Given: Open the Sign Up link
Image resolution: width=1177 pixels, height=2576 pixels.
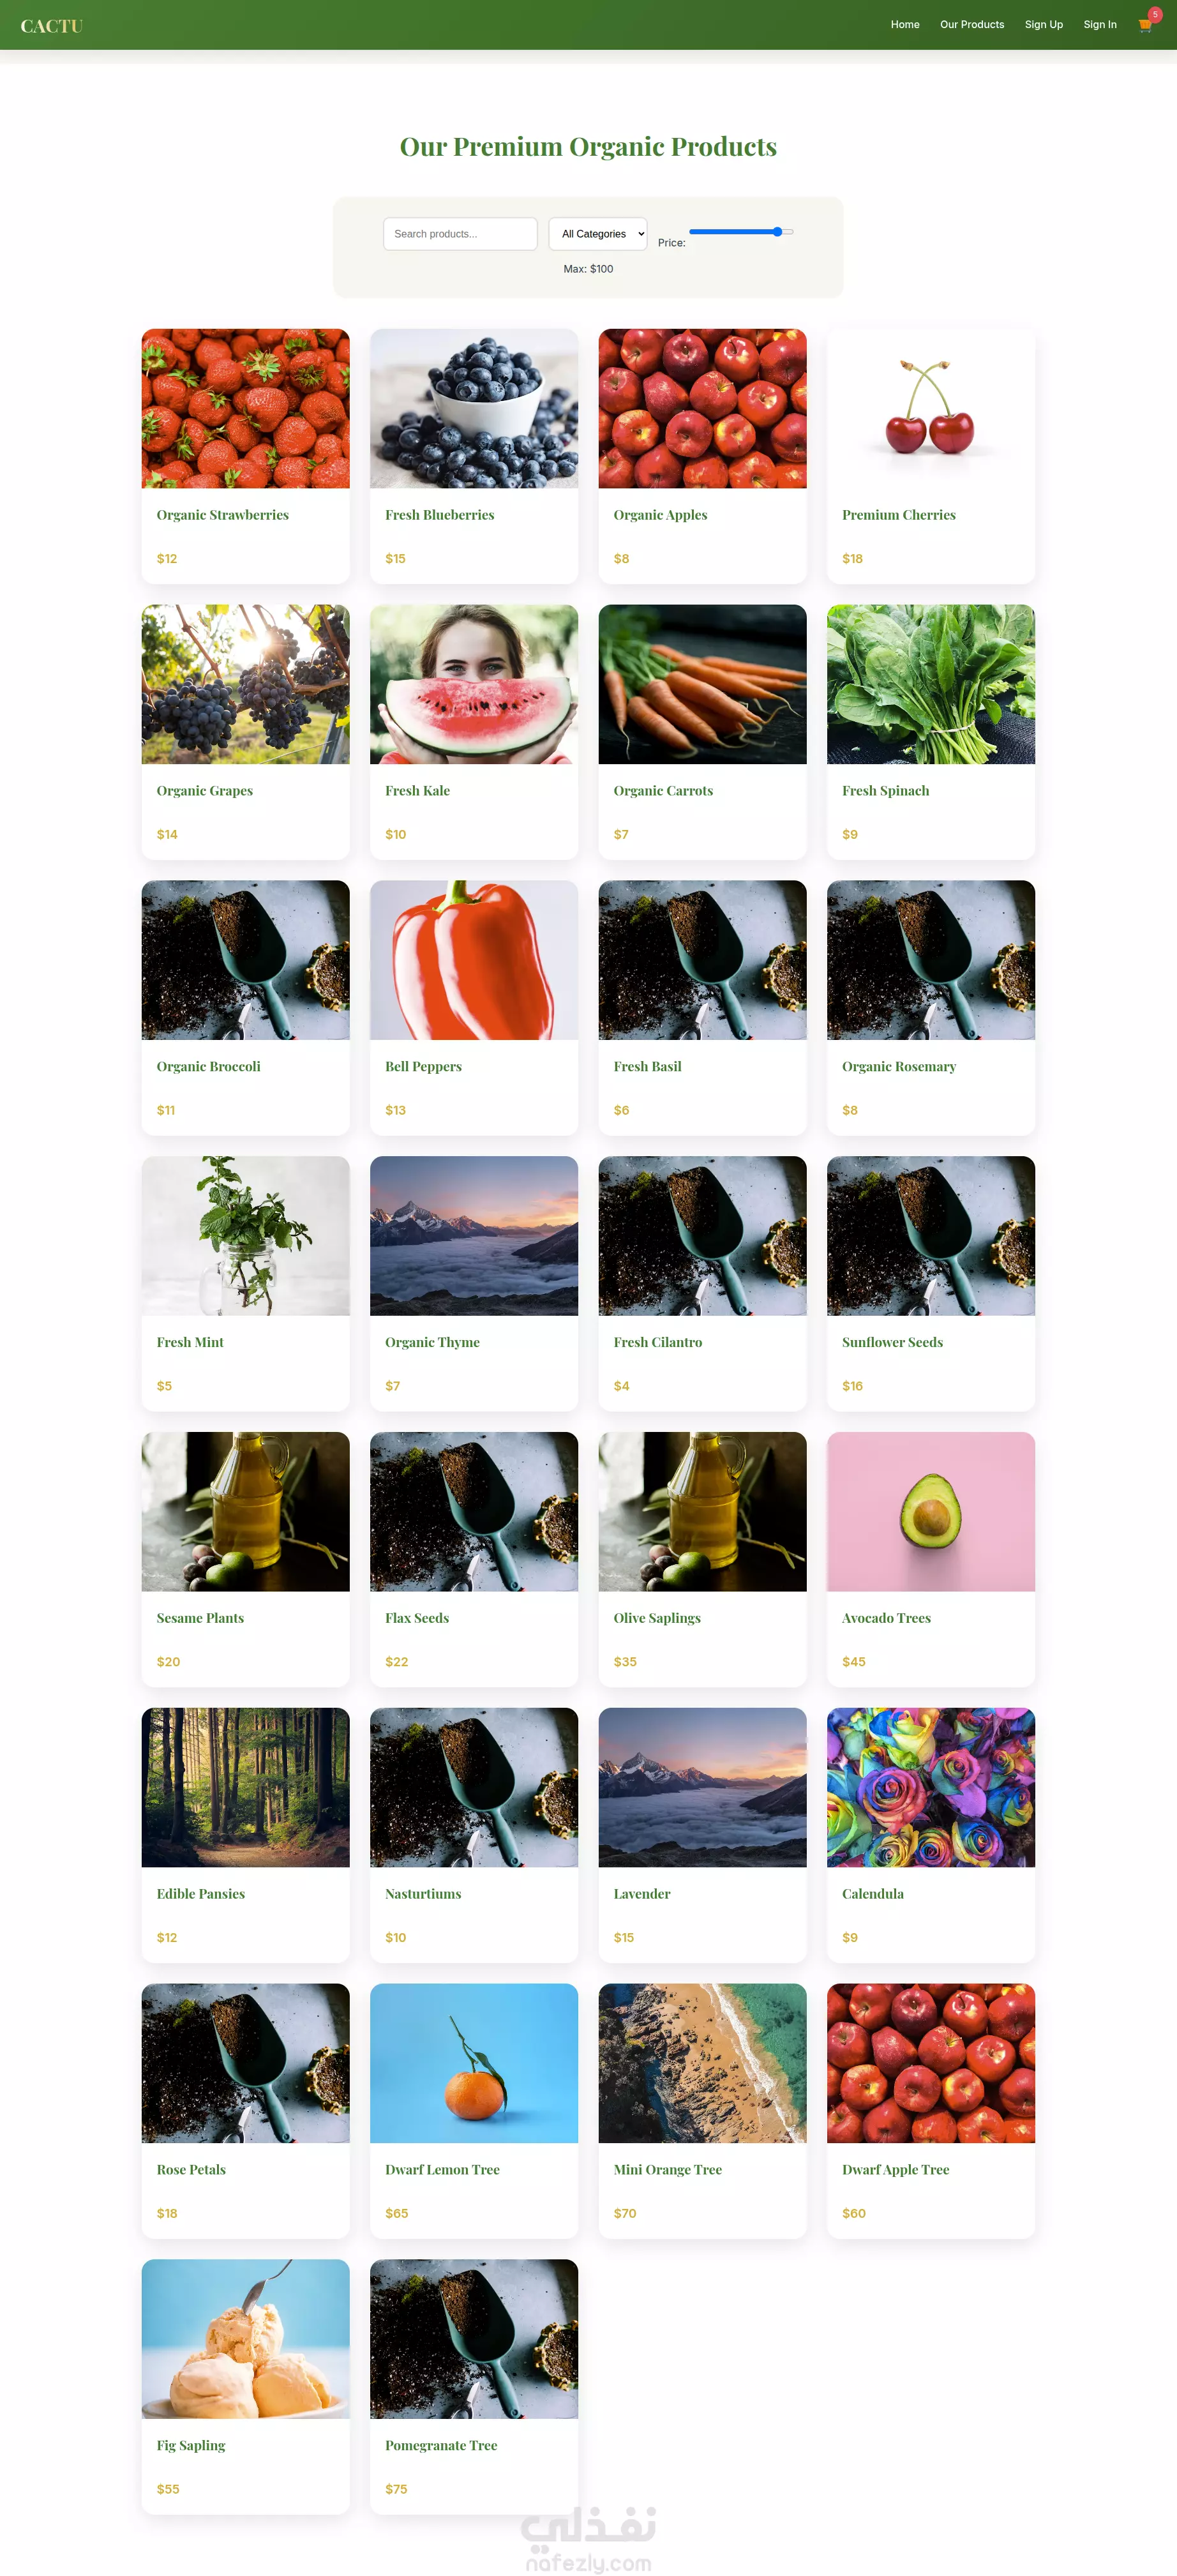Looking at the screenshot, I should [x=1043, y=25].
